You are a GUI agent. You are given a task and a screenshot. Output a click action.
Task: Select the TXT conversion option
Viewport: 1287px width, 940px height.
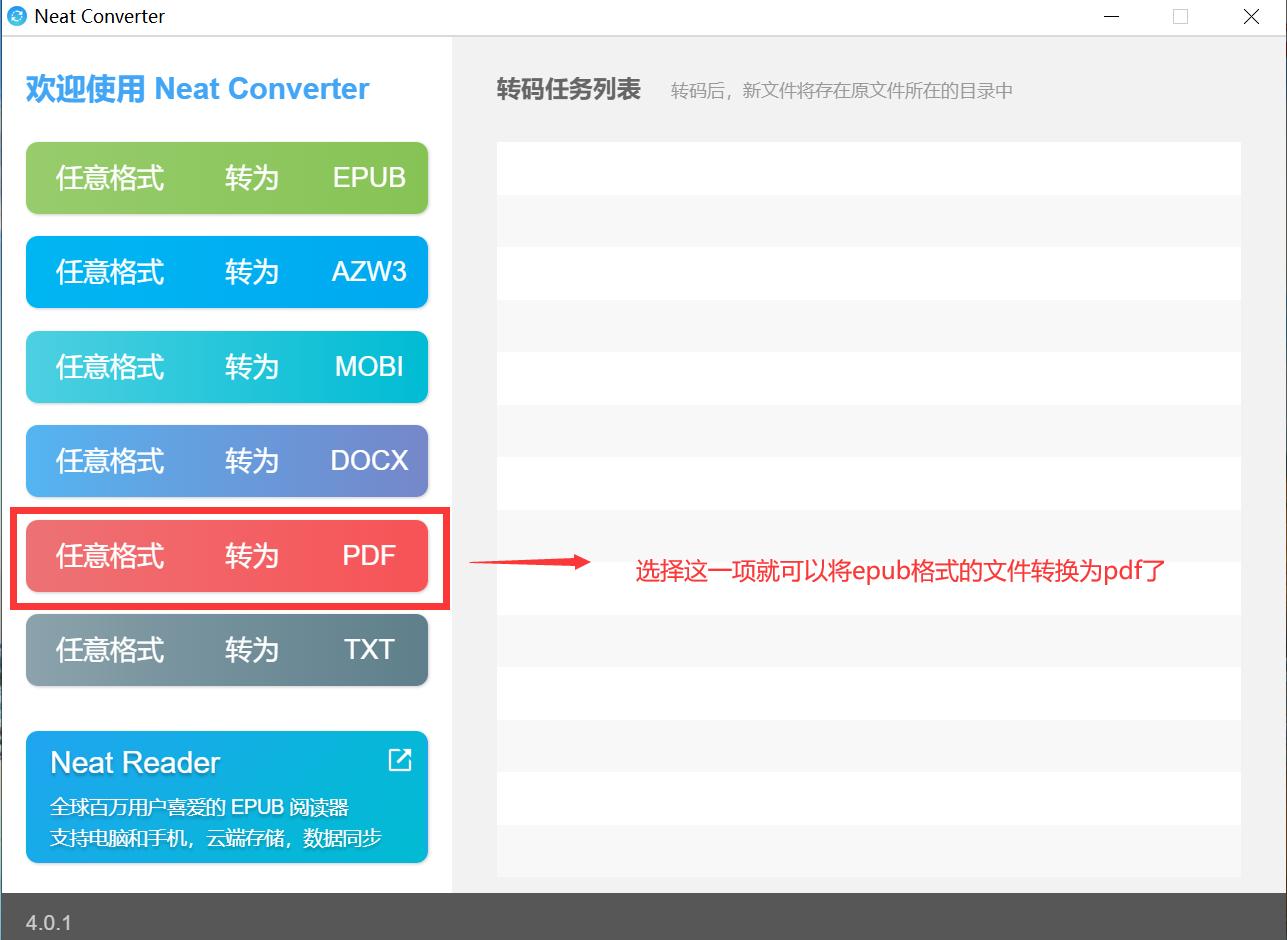coord(227,649)
